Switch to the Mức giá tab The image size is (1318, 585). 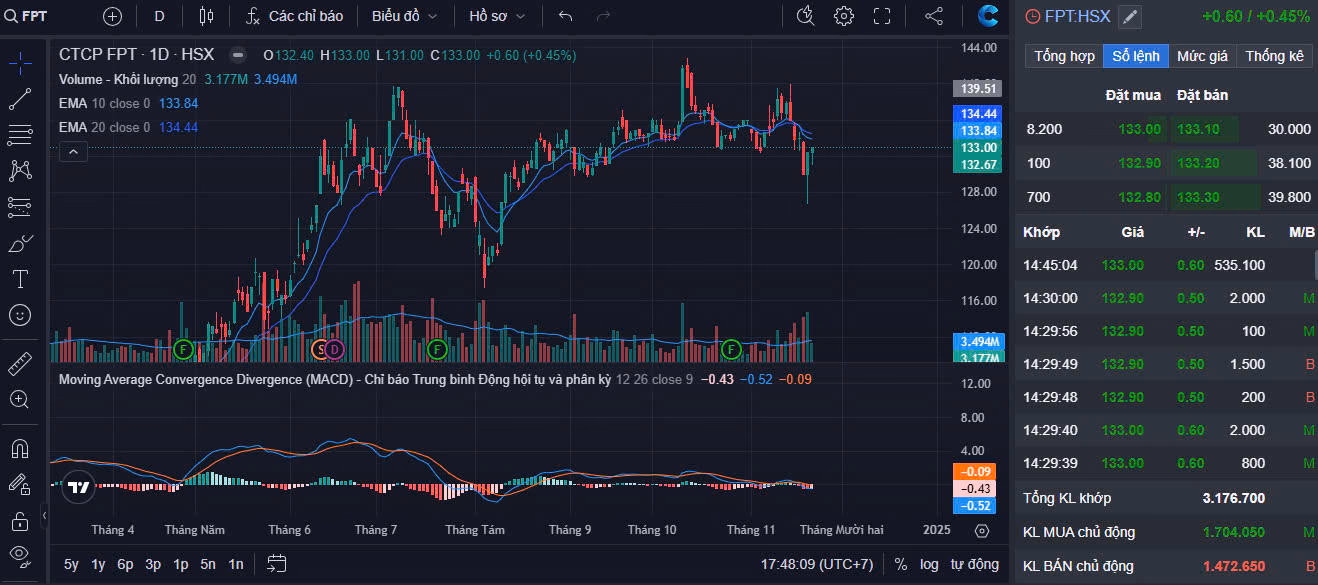coord(1202,56)
